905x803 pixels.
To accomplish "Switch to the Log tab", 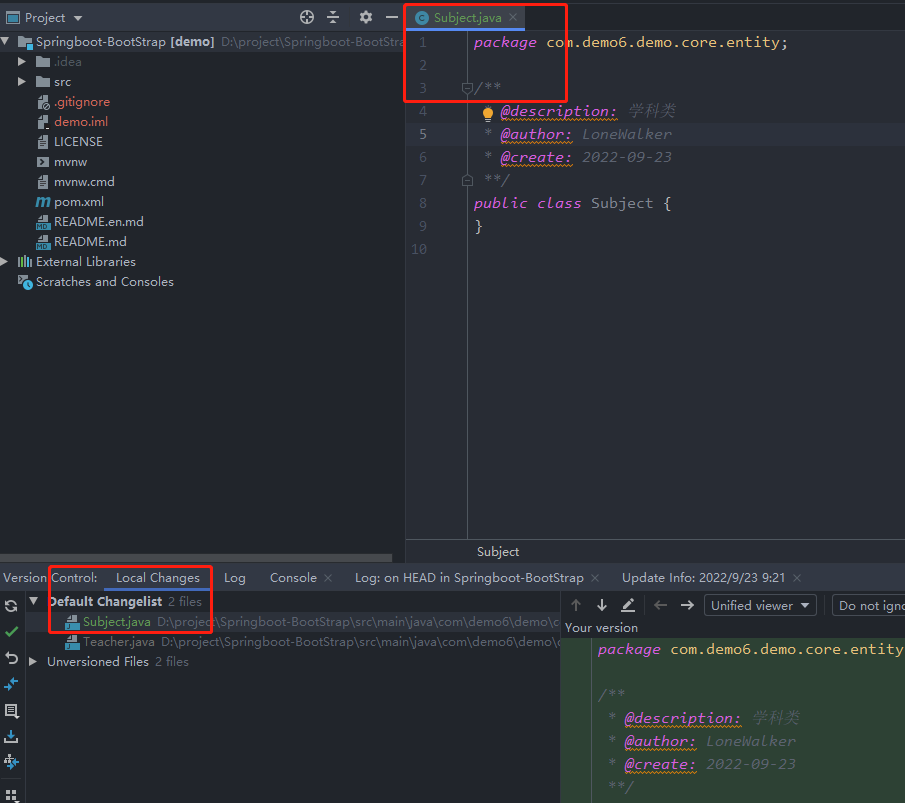I will pos(234,577).
